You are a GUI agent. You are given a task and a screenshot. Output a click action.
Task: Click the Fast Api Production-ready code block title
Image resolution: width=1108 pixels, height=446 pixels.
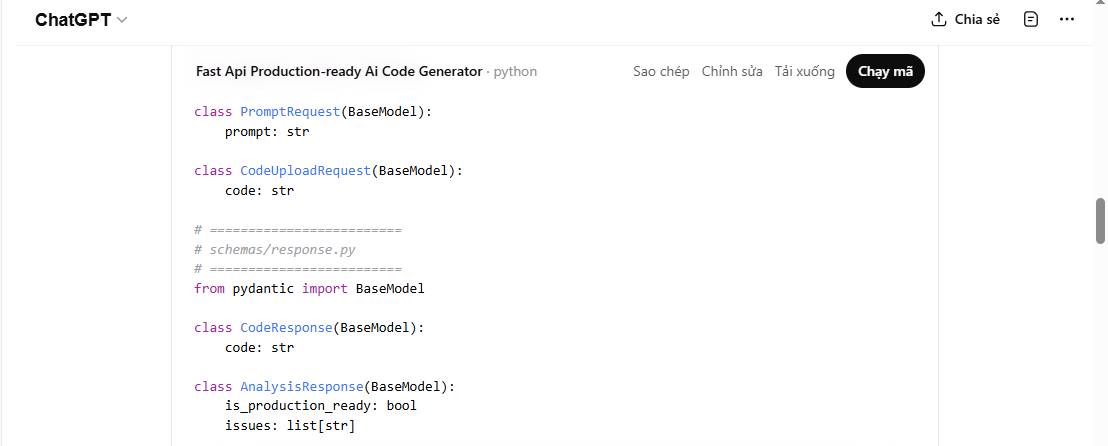339,71
